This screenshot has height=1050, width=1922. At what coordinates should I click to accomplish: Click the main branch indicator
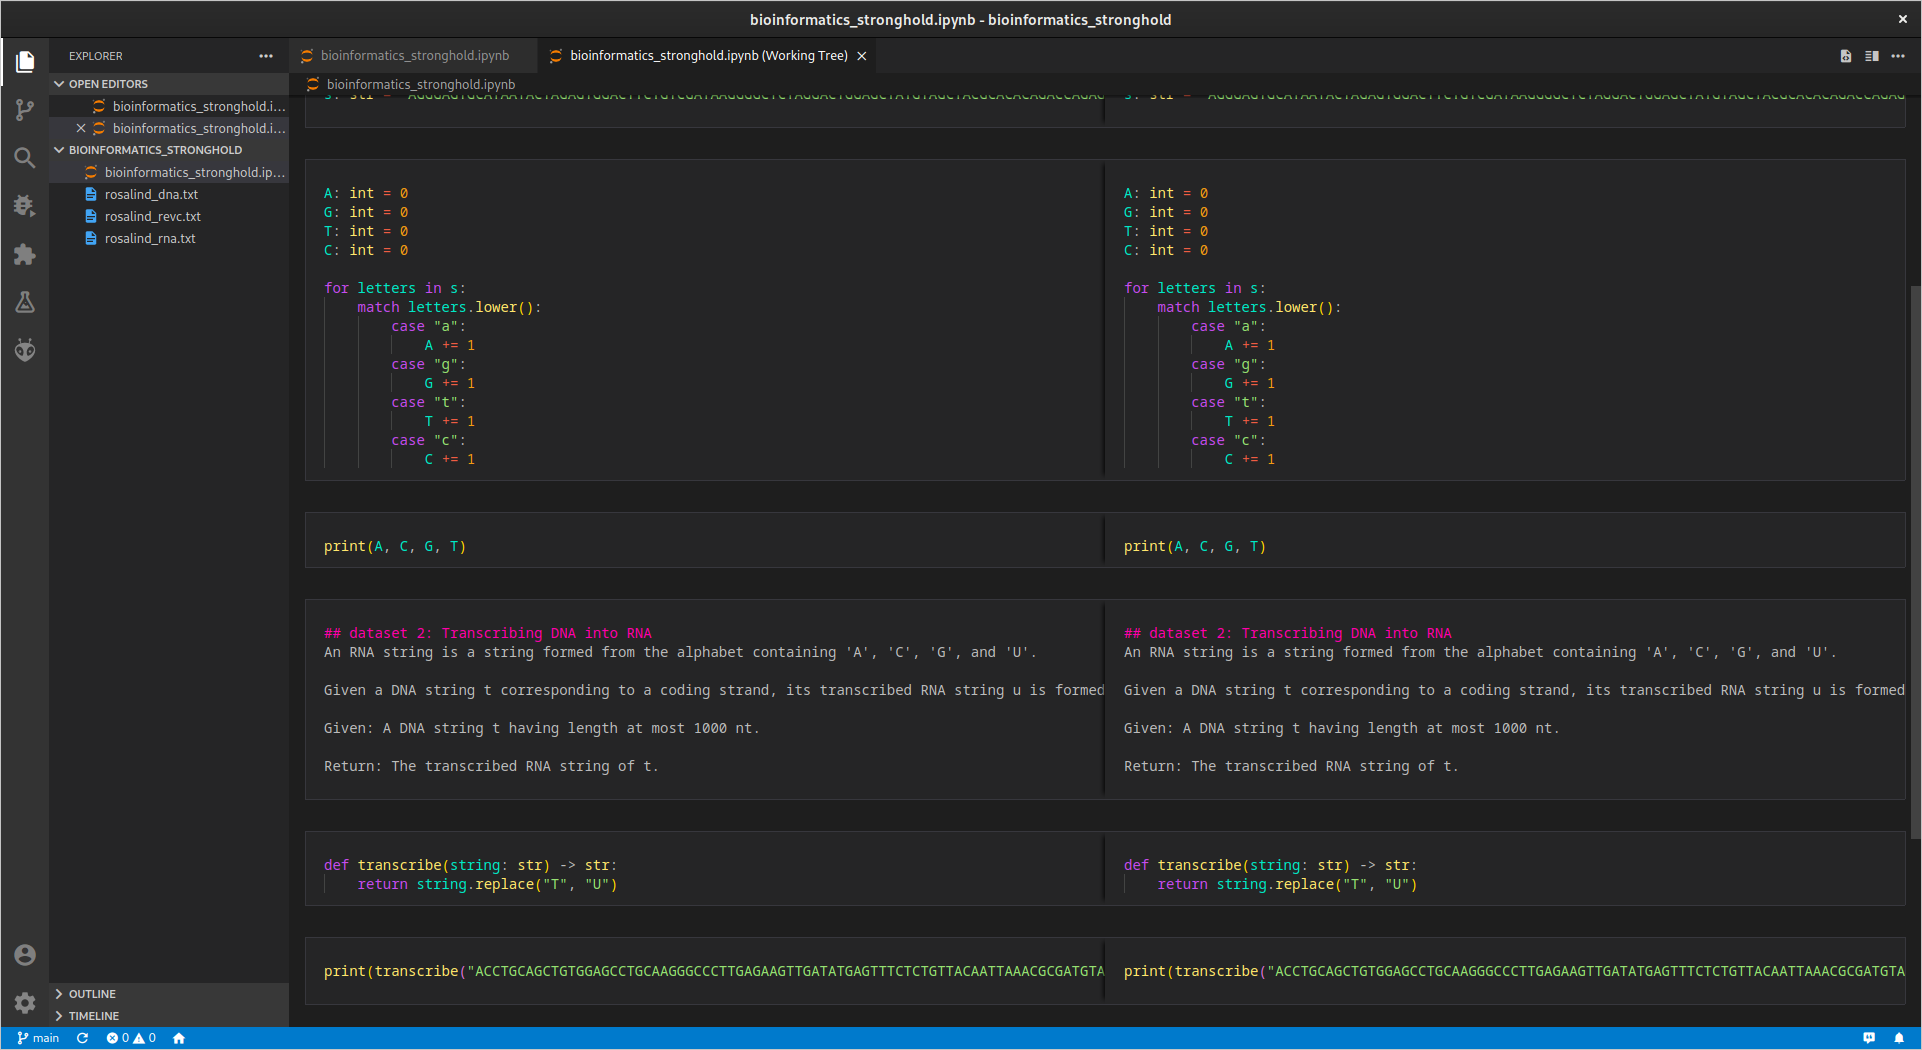pyautogui.click(x=38, y=1038)
